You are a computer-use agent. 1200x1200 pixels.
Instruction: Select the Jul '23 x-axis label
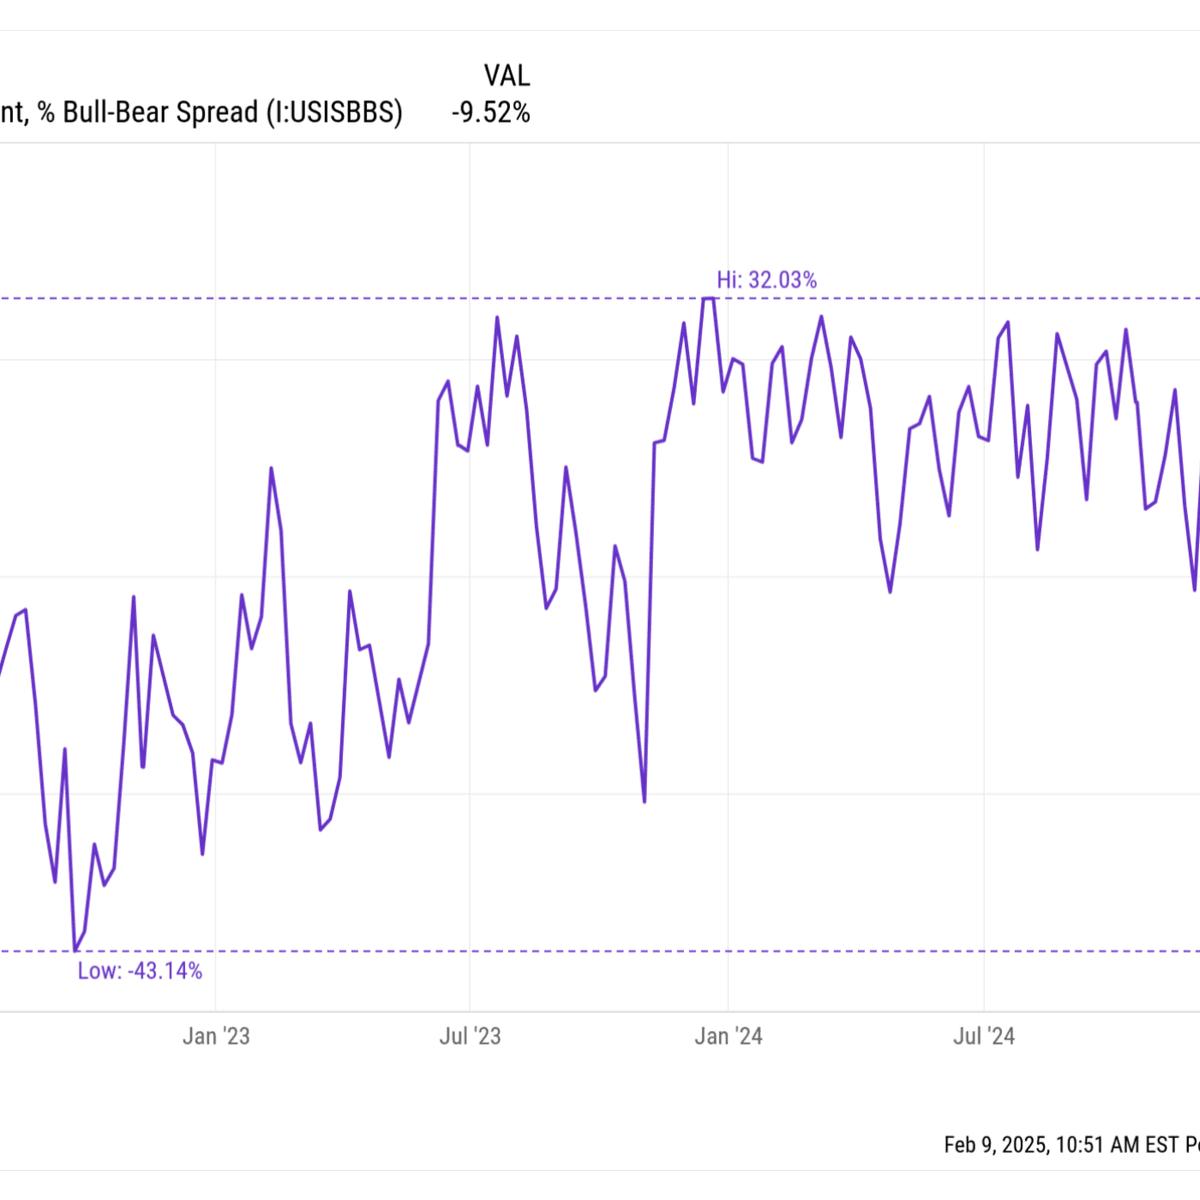point(470,1036)
